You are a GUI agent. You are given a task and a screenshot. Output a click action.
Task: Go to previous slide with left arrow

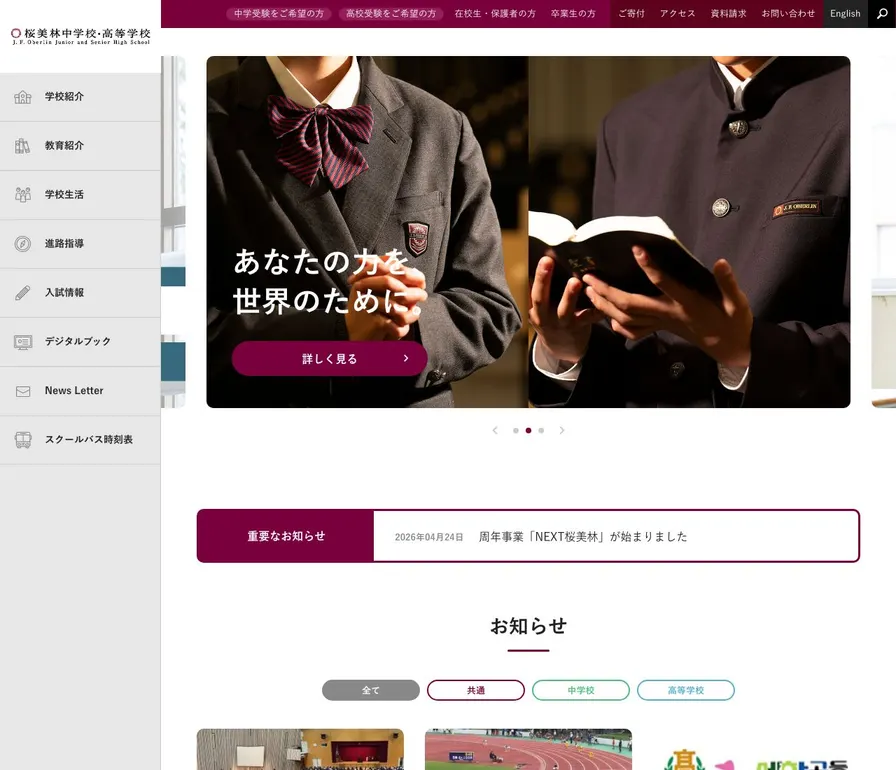pos(495,430)
